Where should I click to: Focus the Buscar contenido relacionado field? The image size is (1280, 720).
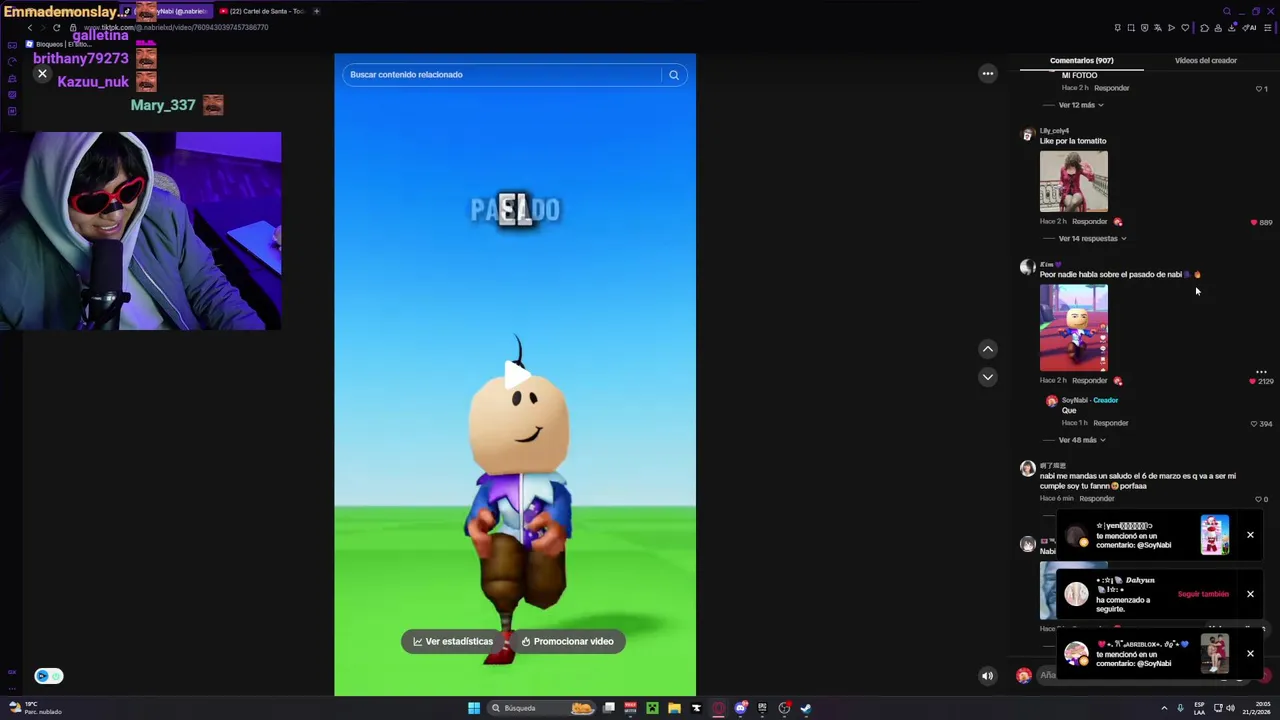(x=502, y=75)
